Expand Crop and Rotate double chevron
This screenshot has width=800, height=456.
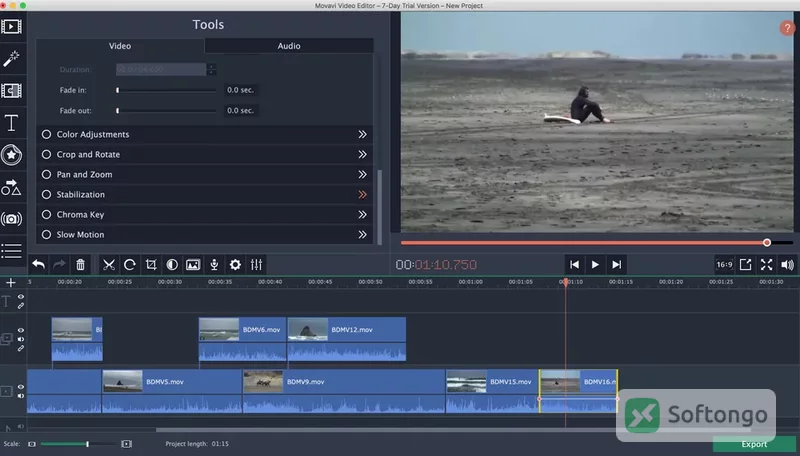point(362,154)
